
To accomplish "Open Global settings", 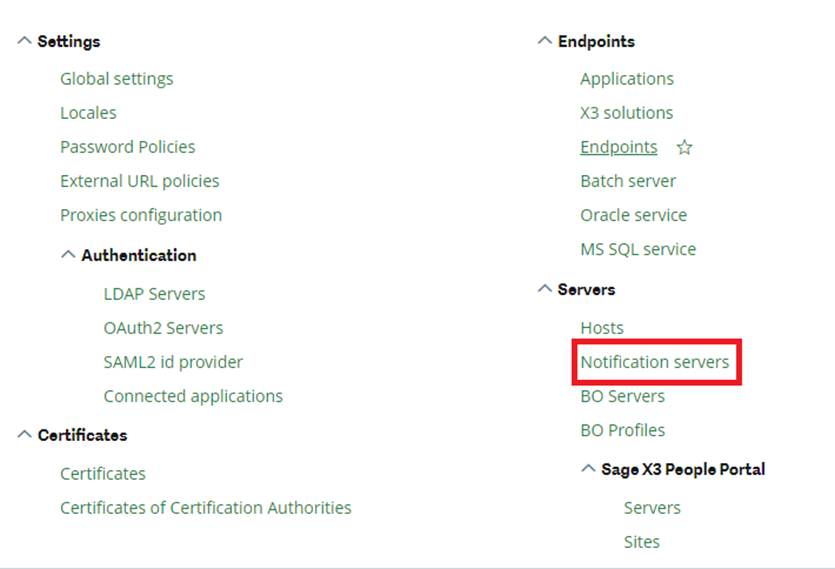I will [116, 79].
